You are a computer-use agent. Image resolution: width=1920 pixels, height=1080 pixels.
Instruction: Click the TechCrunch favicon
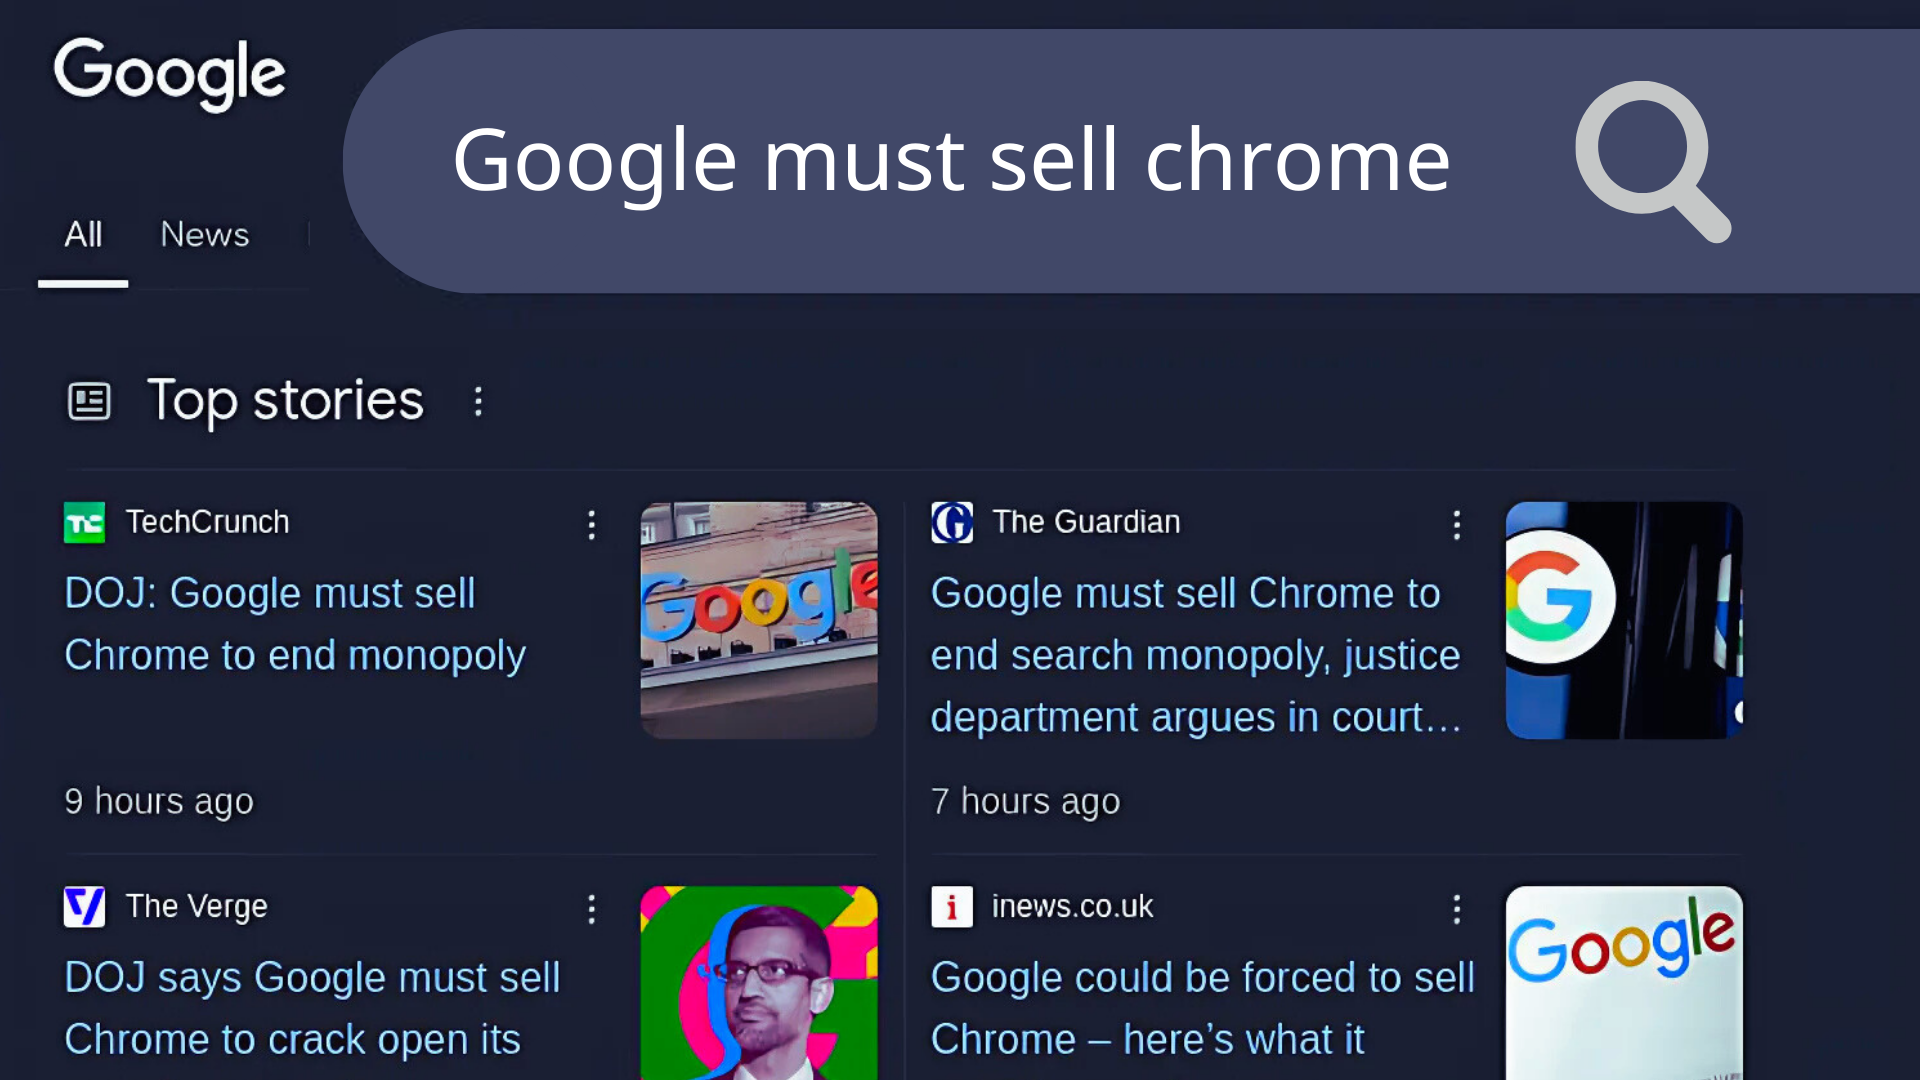84,522
